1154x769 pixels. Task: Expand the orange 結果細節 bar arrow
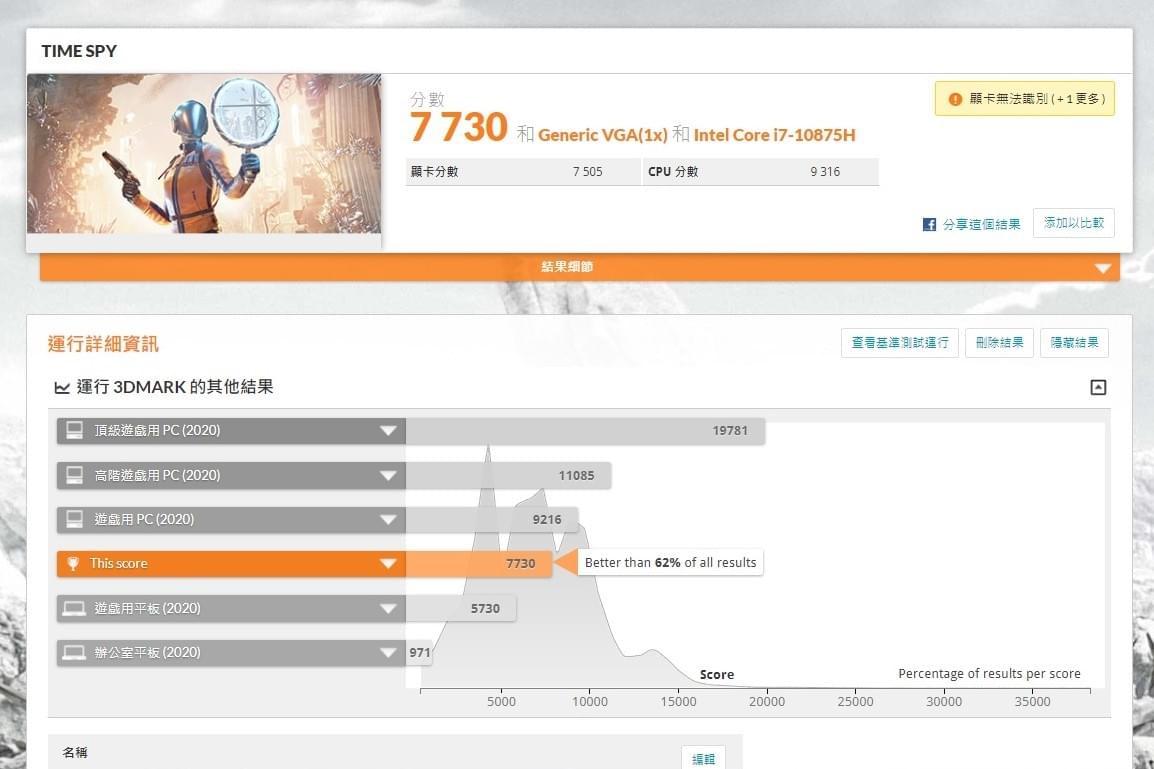coord(1102,268)
